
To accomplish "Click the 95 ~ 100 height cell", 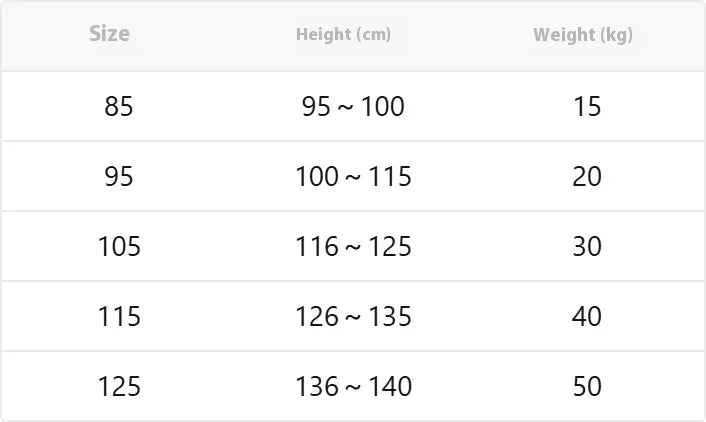I will [x=353, y=107].
